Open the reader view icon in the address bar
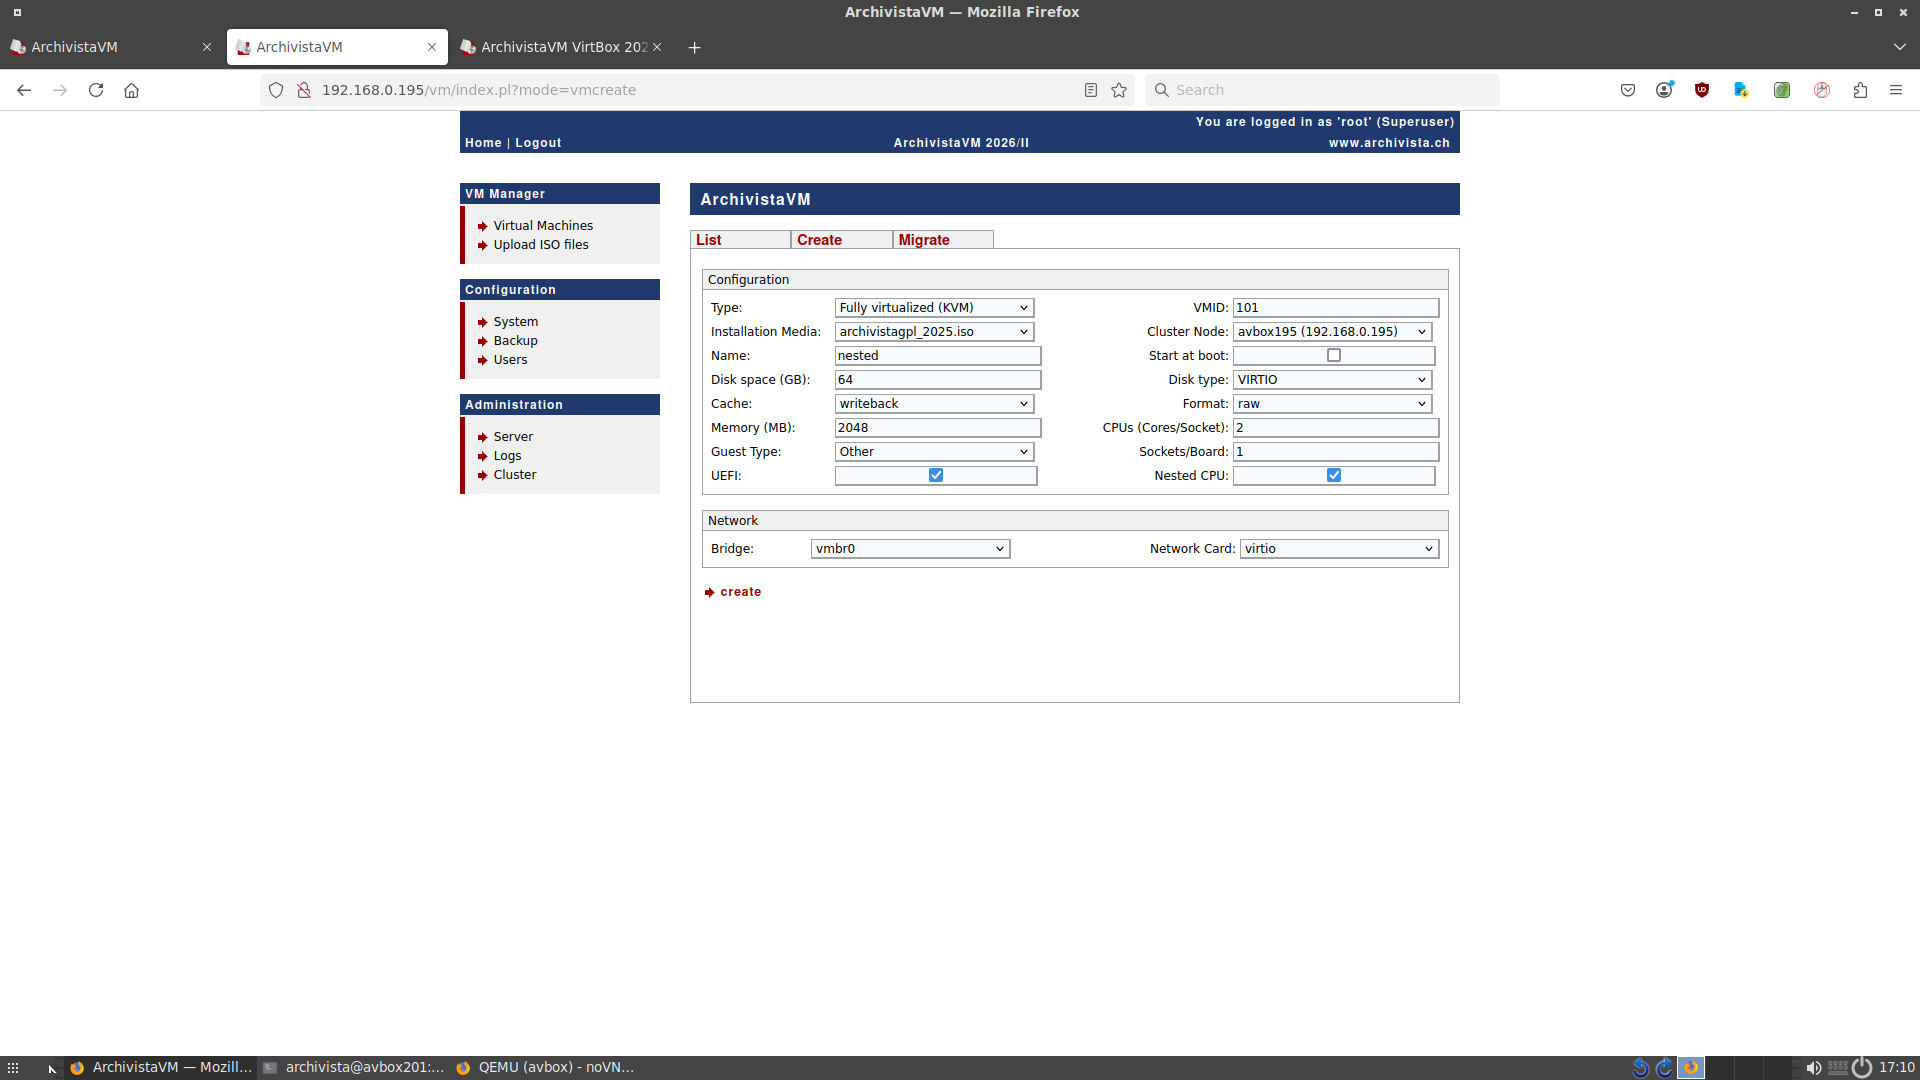Image resolution: width=1920 pixels, height=1080 pixels. point(1091,90)
